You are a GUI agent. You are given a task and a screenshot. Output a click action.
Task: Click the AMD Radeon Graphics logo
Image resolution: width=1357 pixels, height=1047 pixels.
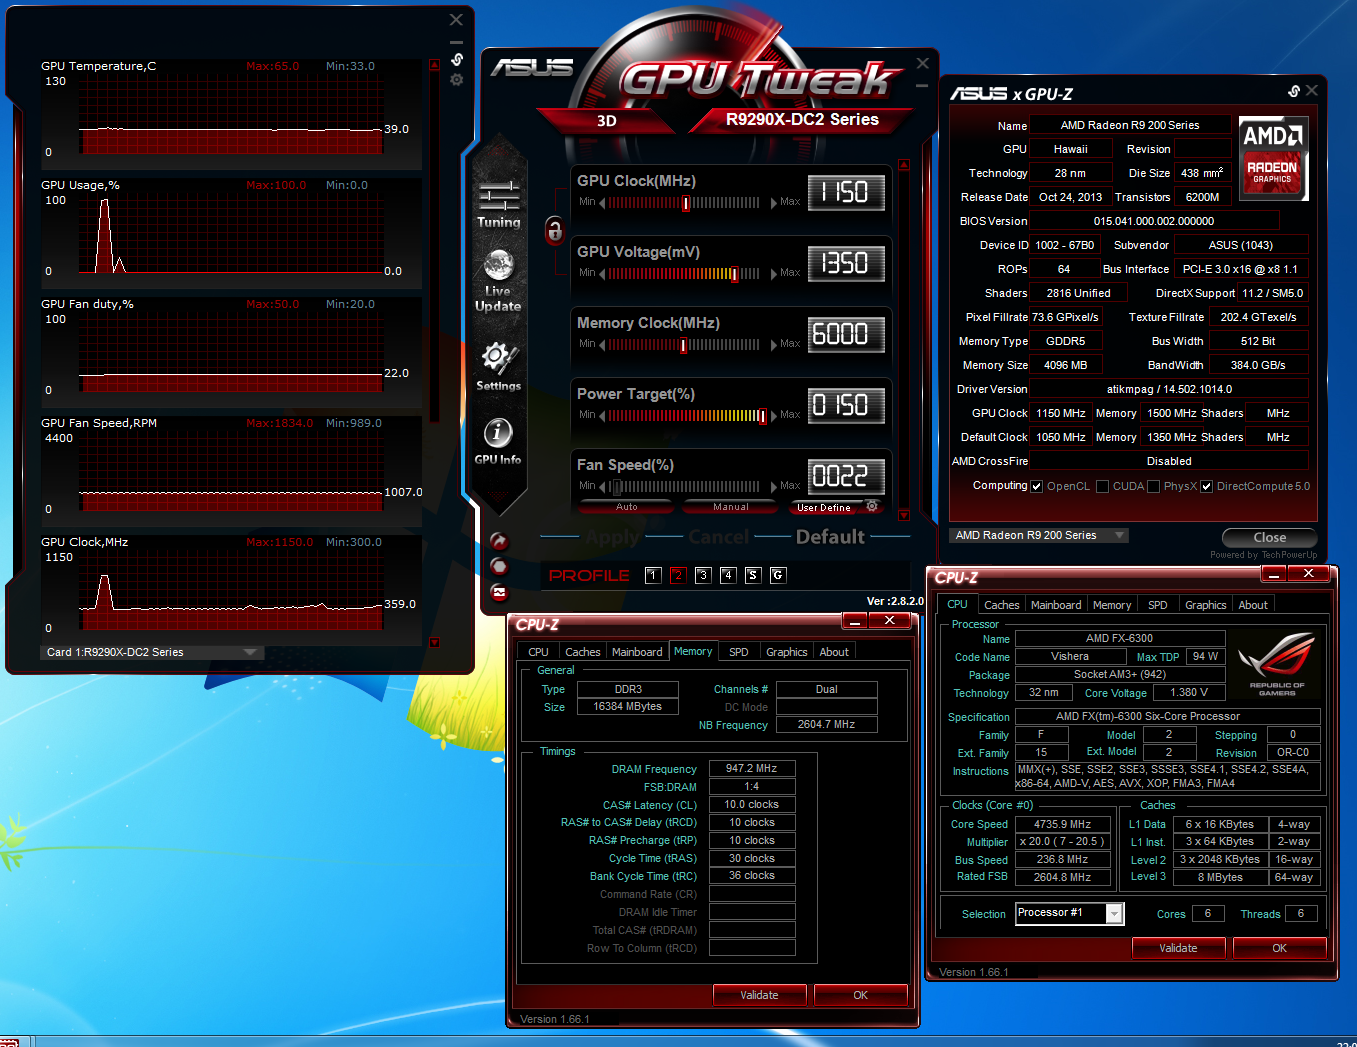pyautogui.click(x=1273, y=158)
